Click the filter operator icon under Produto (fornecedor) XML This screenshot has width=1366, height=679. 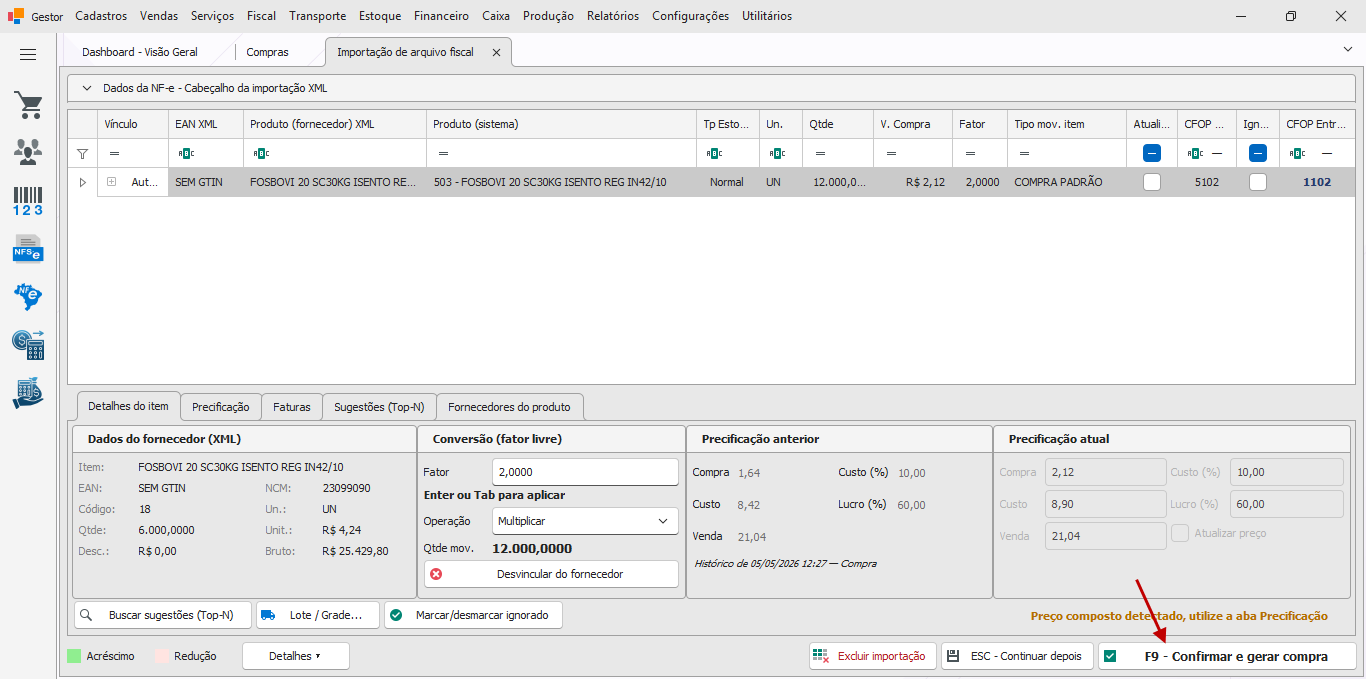(x=261, y=153)
